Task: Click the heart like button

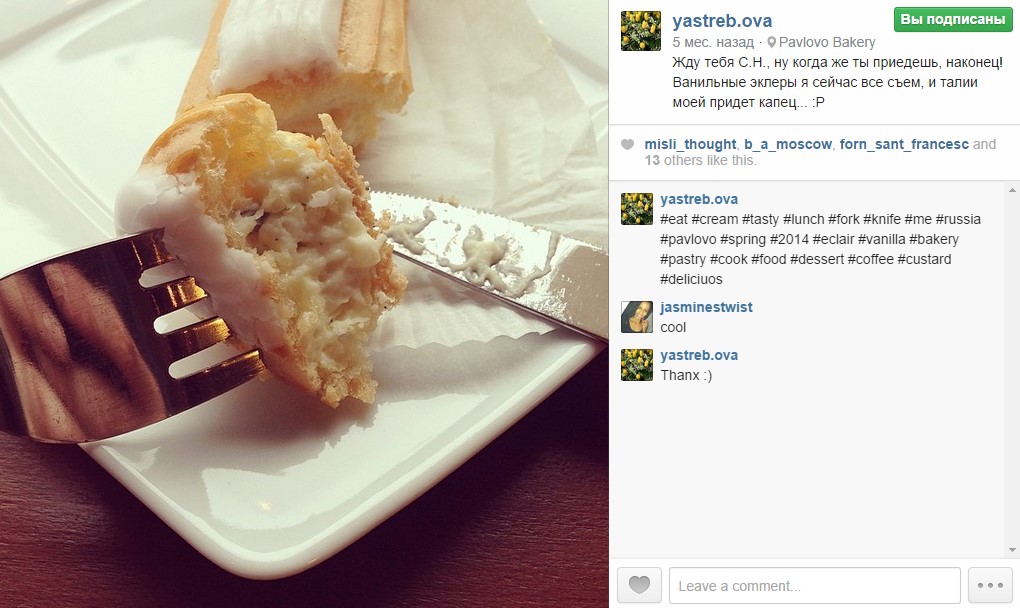Action: tap(639, 585)
